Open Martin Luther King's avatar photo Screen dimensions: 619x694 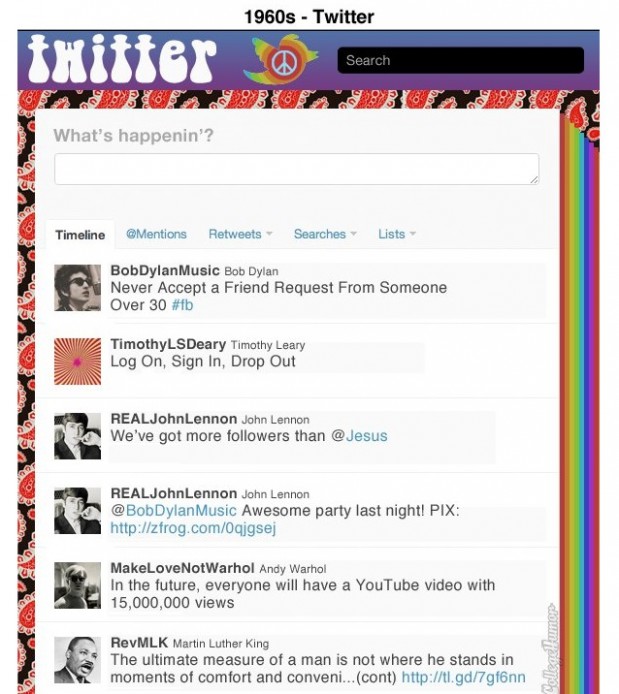click(77, 660)
